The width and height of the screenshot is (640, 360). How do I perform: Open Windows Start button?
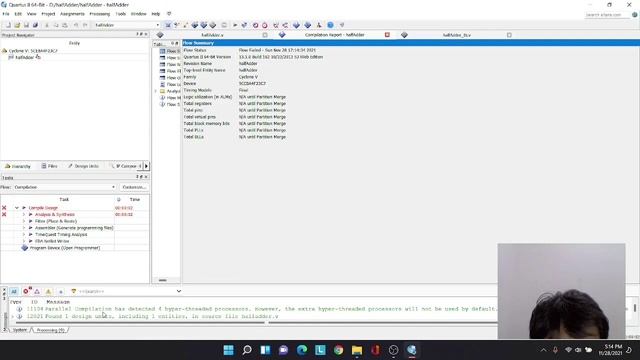(229, 350)
